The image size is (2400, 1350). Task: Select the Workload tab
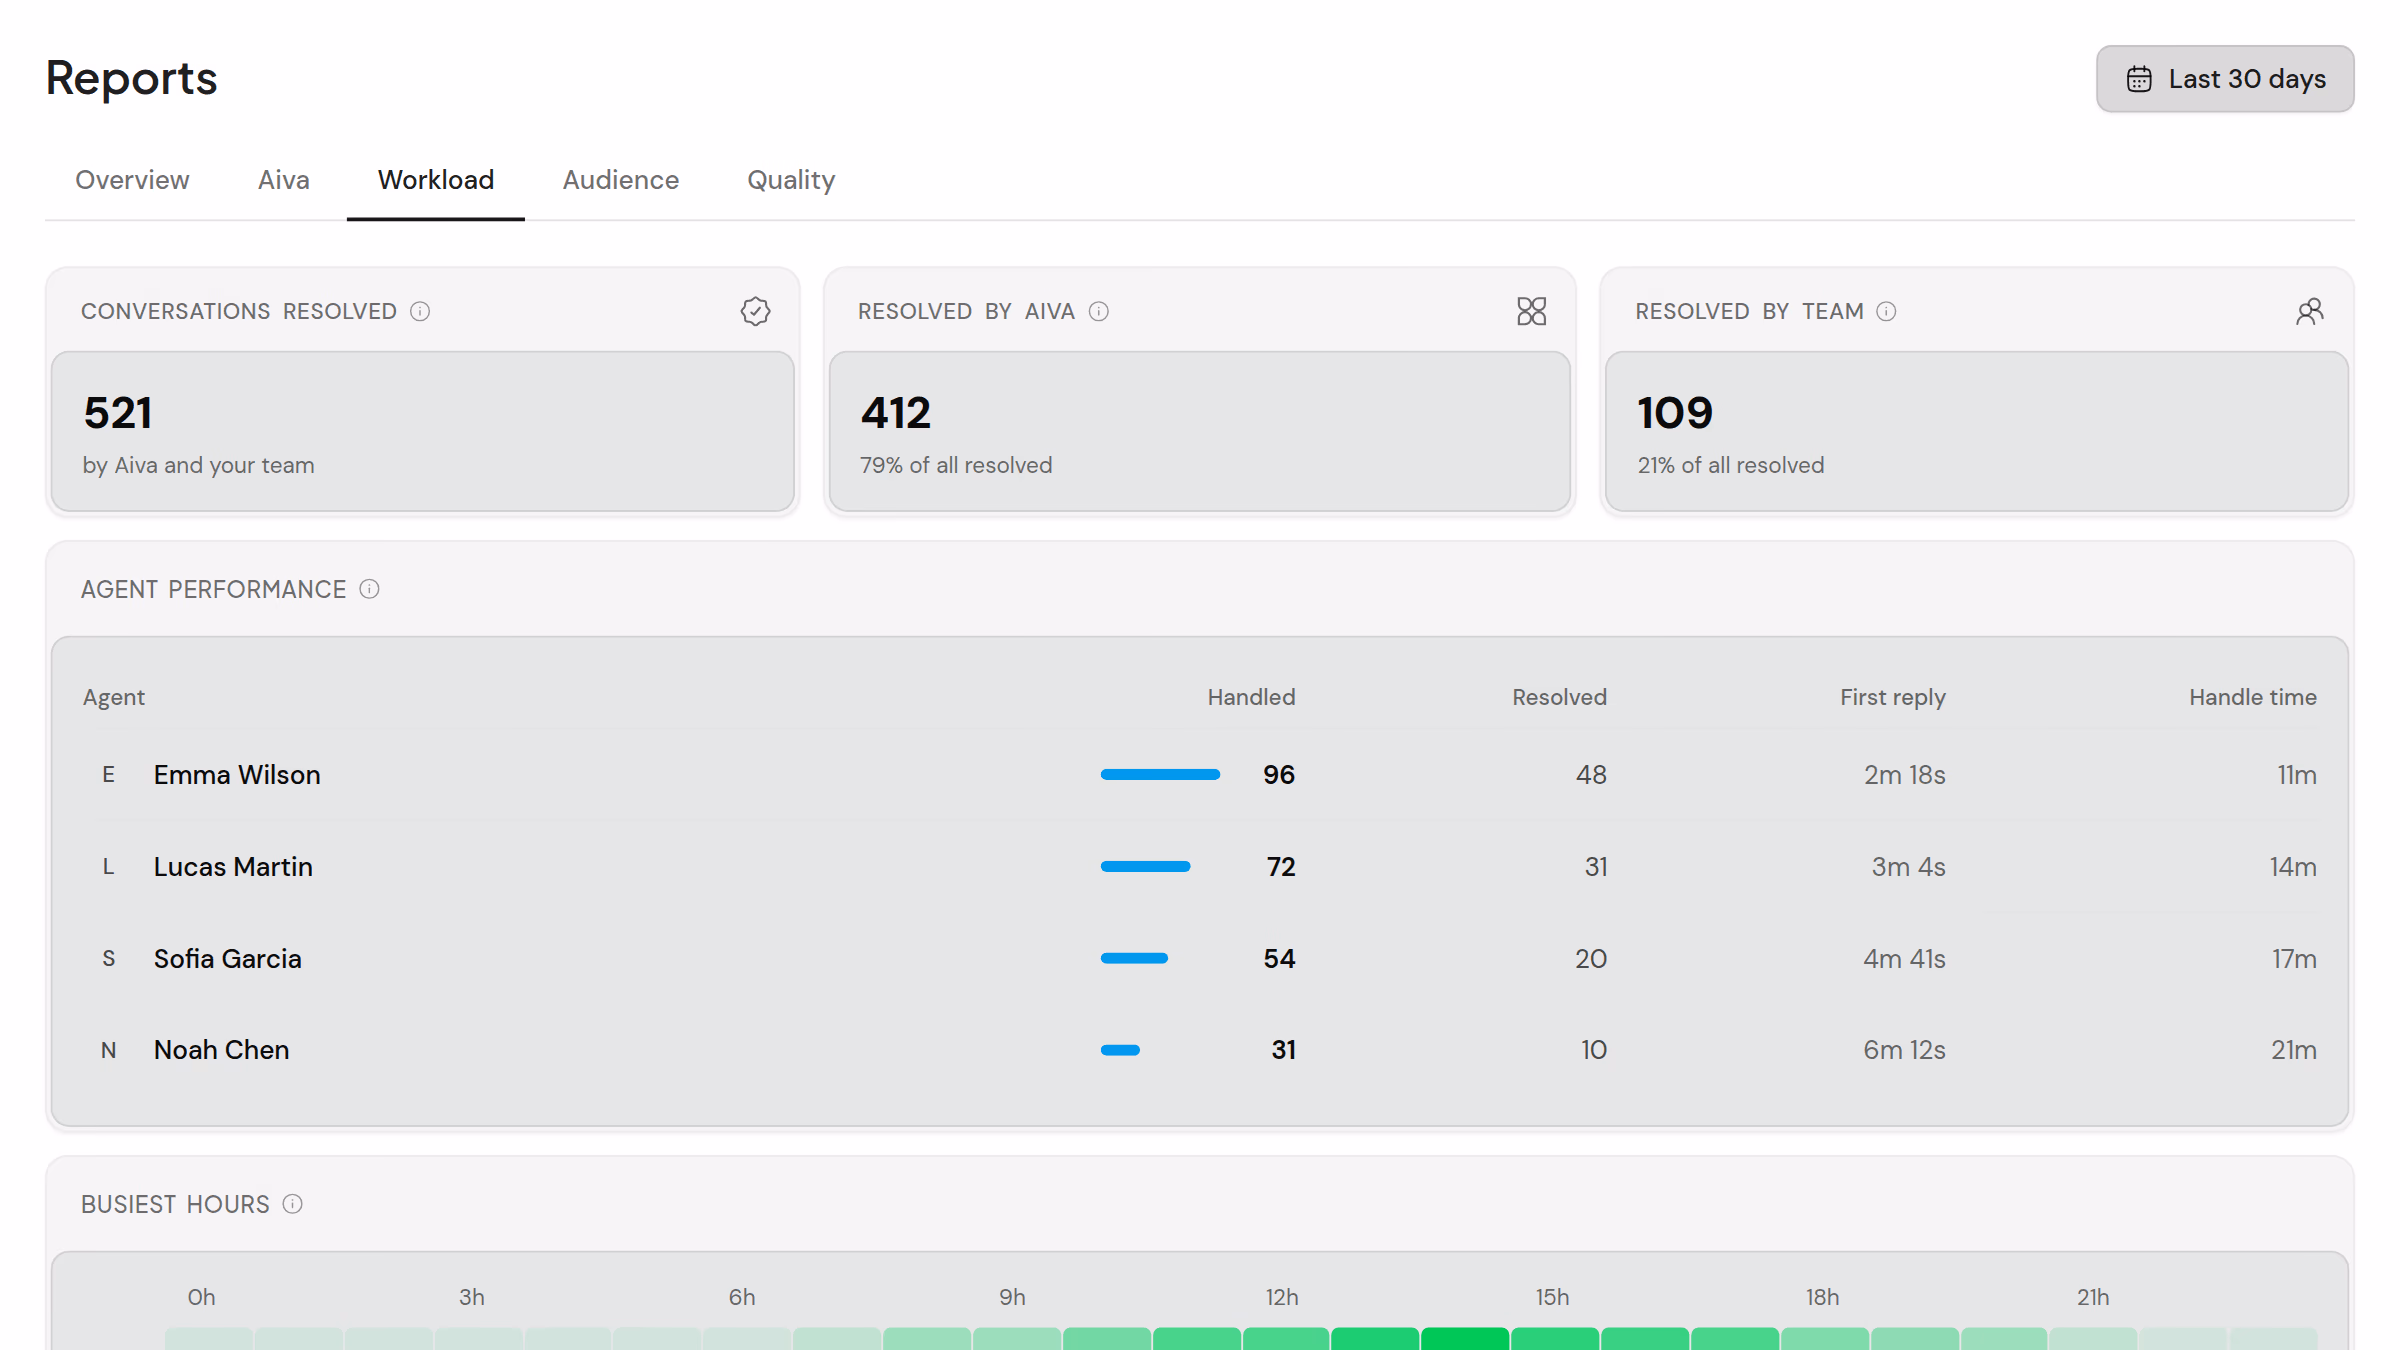click(436, 180)
